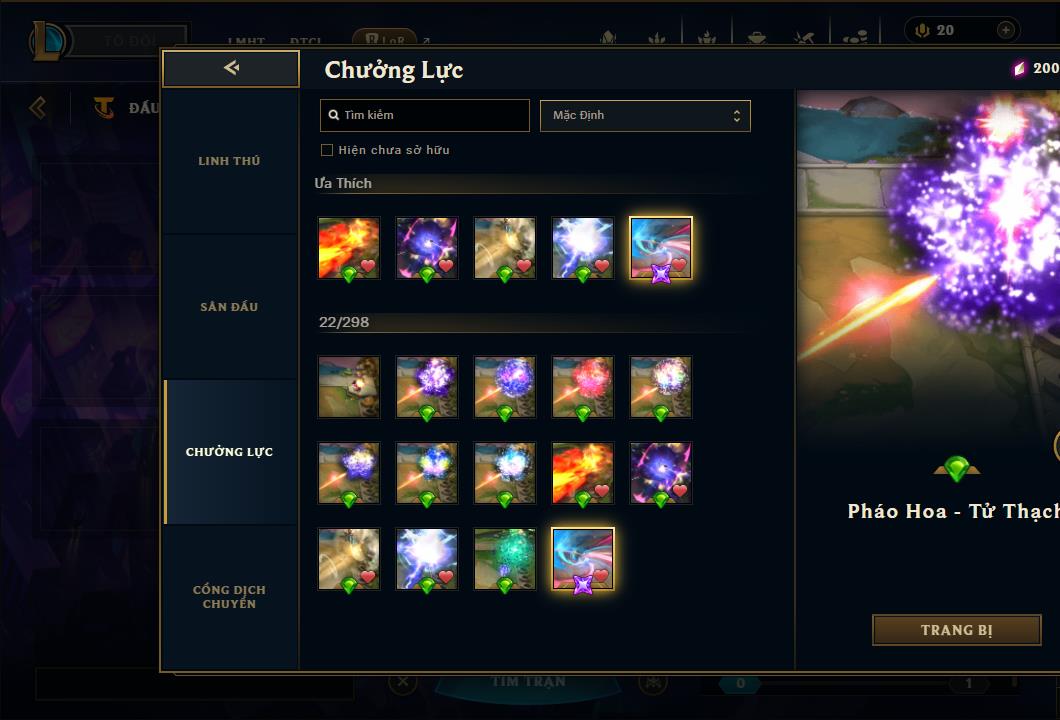
Task: Click the Trang Bị equip button
Action: click(x=957, y=630)
